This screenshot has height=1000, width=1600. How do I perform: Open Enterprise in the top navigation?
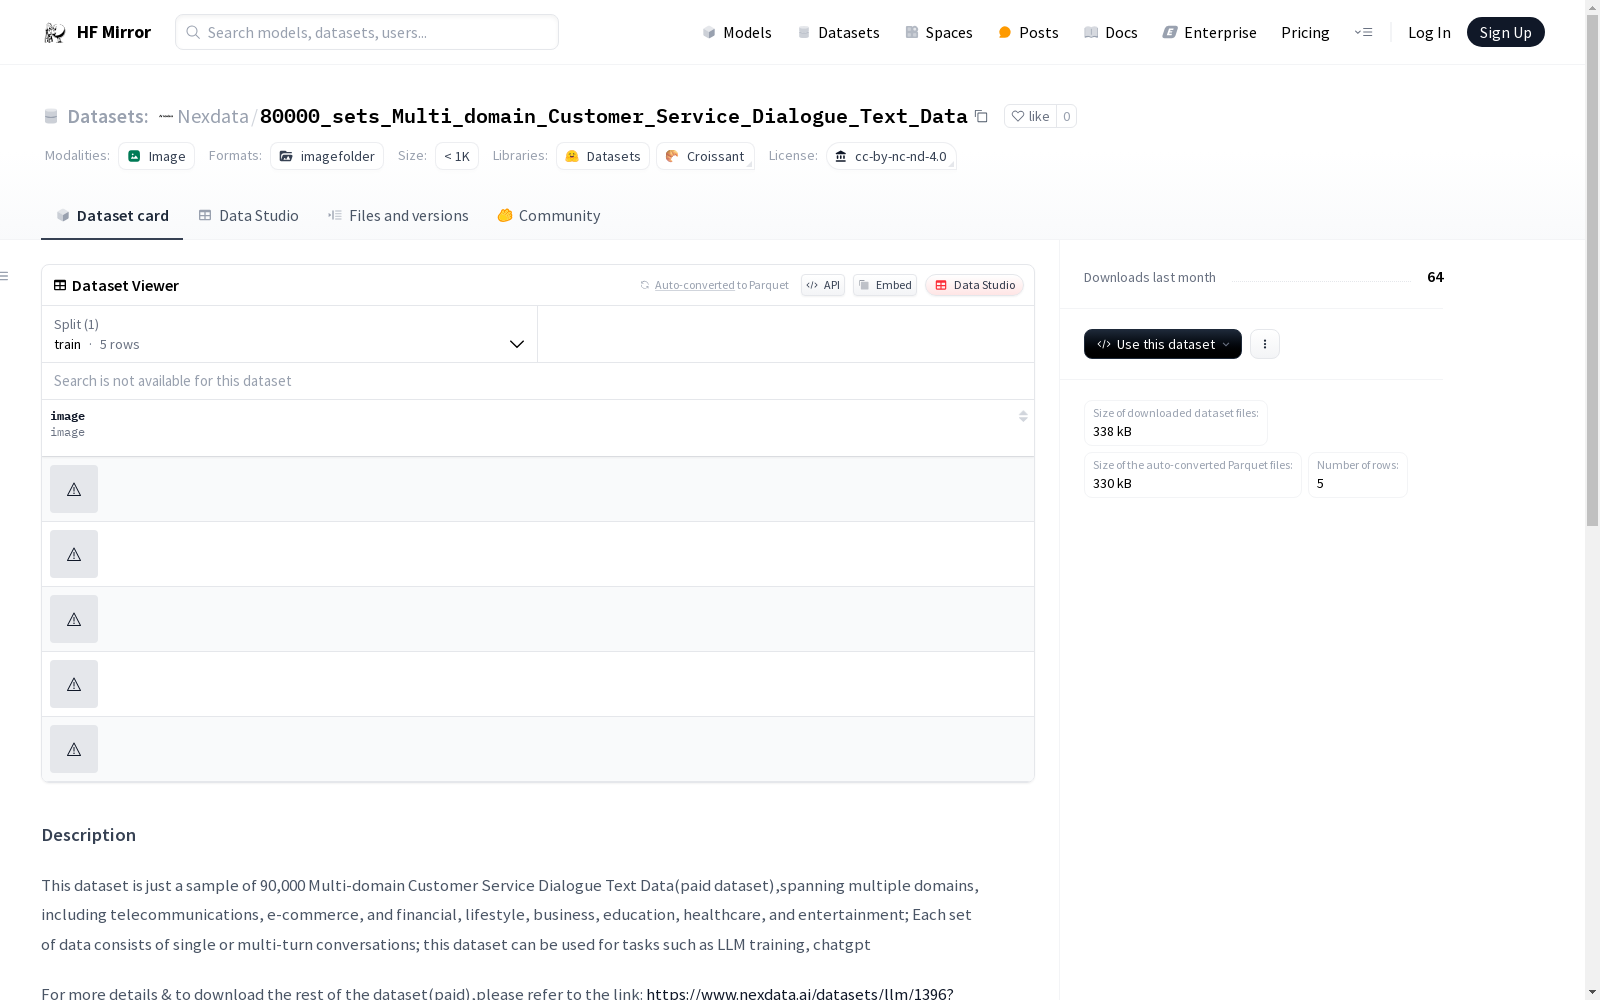click(x=1209, y=32)
